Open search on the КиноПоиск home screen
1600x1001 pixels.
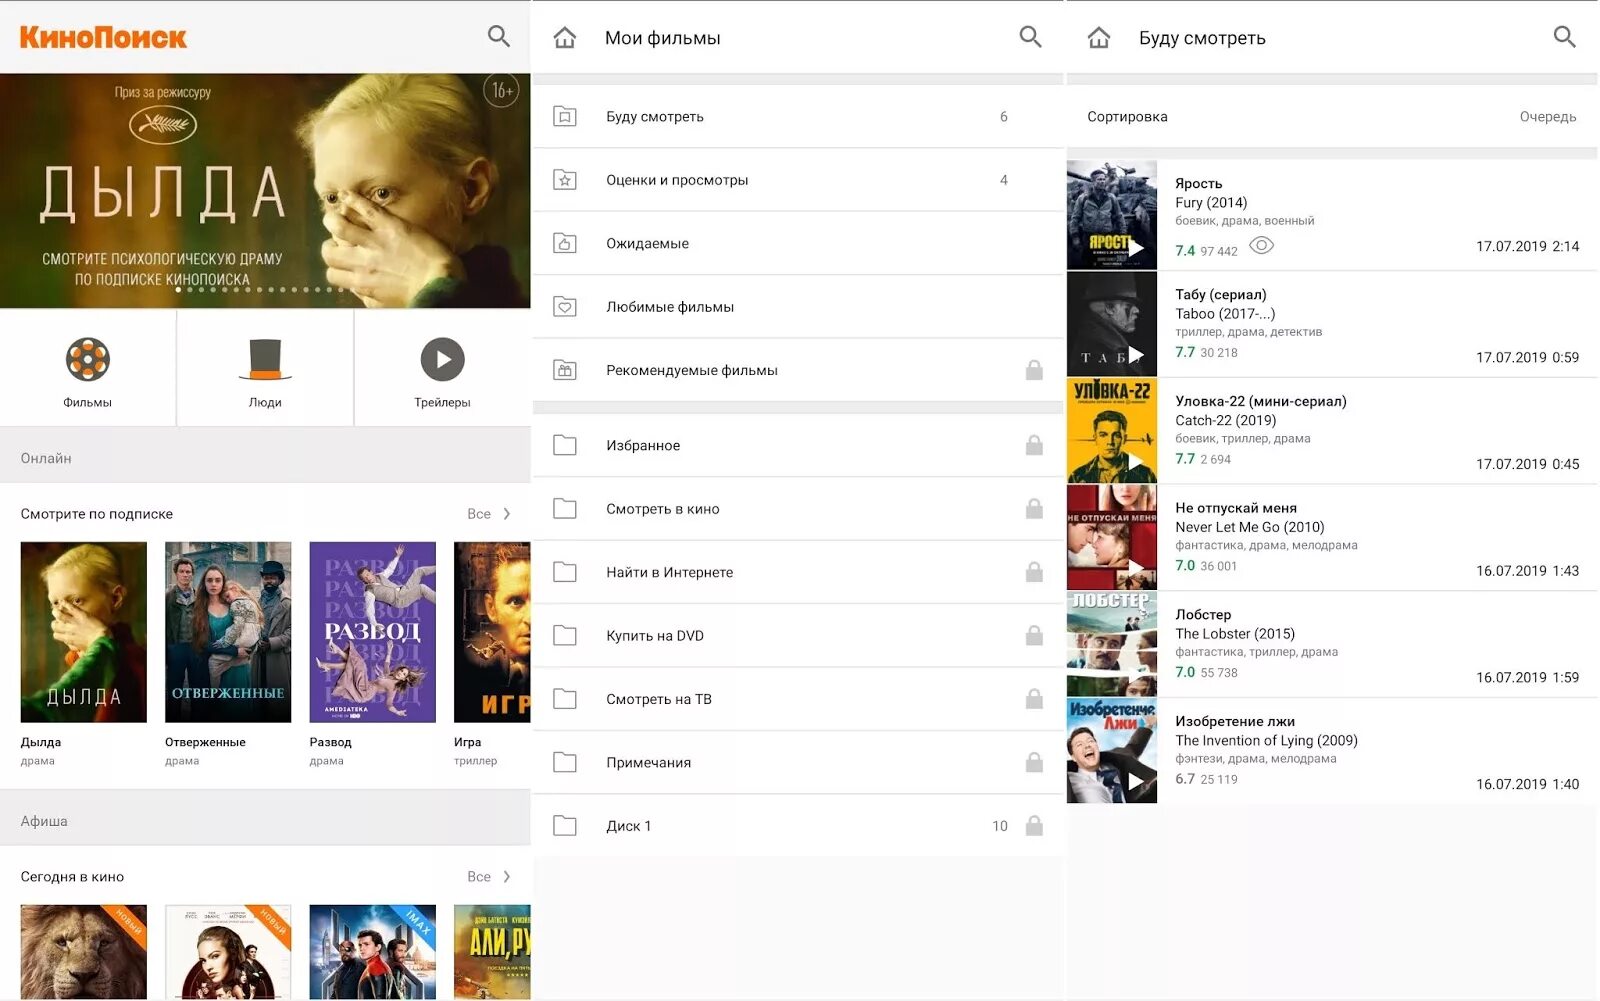(x=498, y=37)
